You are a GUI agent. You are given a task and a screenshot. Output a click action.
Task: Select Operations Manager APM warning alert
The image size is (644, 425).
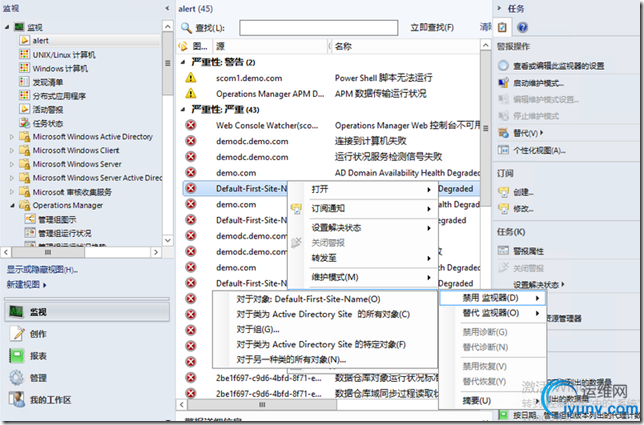(331, 94)
